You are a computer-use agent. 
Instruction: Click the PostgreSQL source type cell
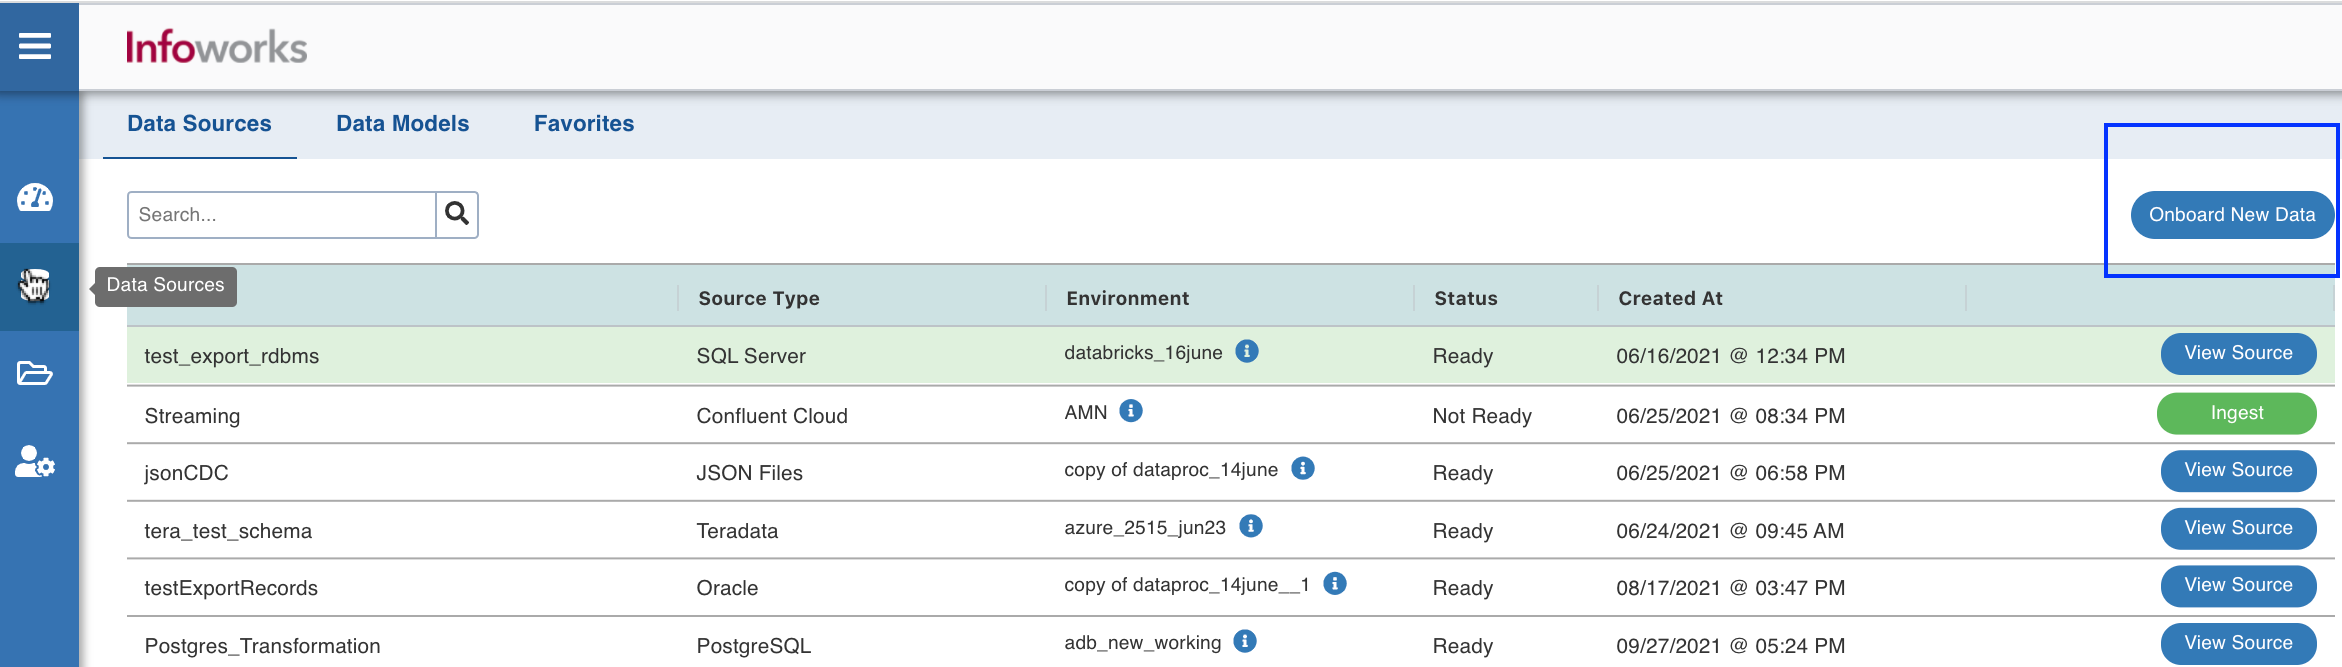pyautogui.click(x=754, y=646)
